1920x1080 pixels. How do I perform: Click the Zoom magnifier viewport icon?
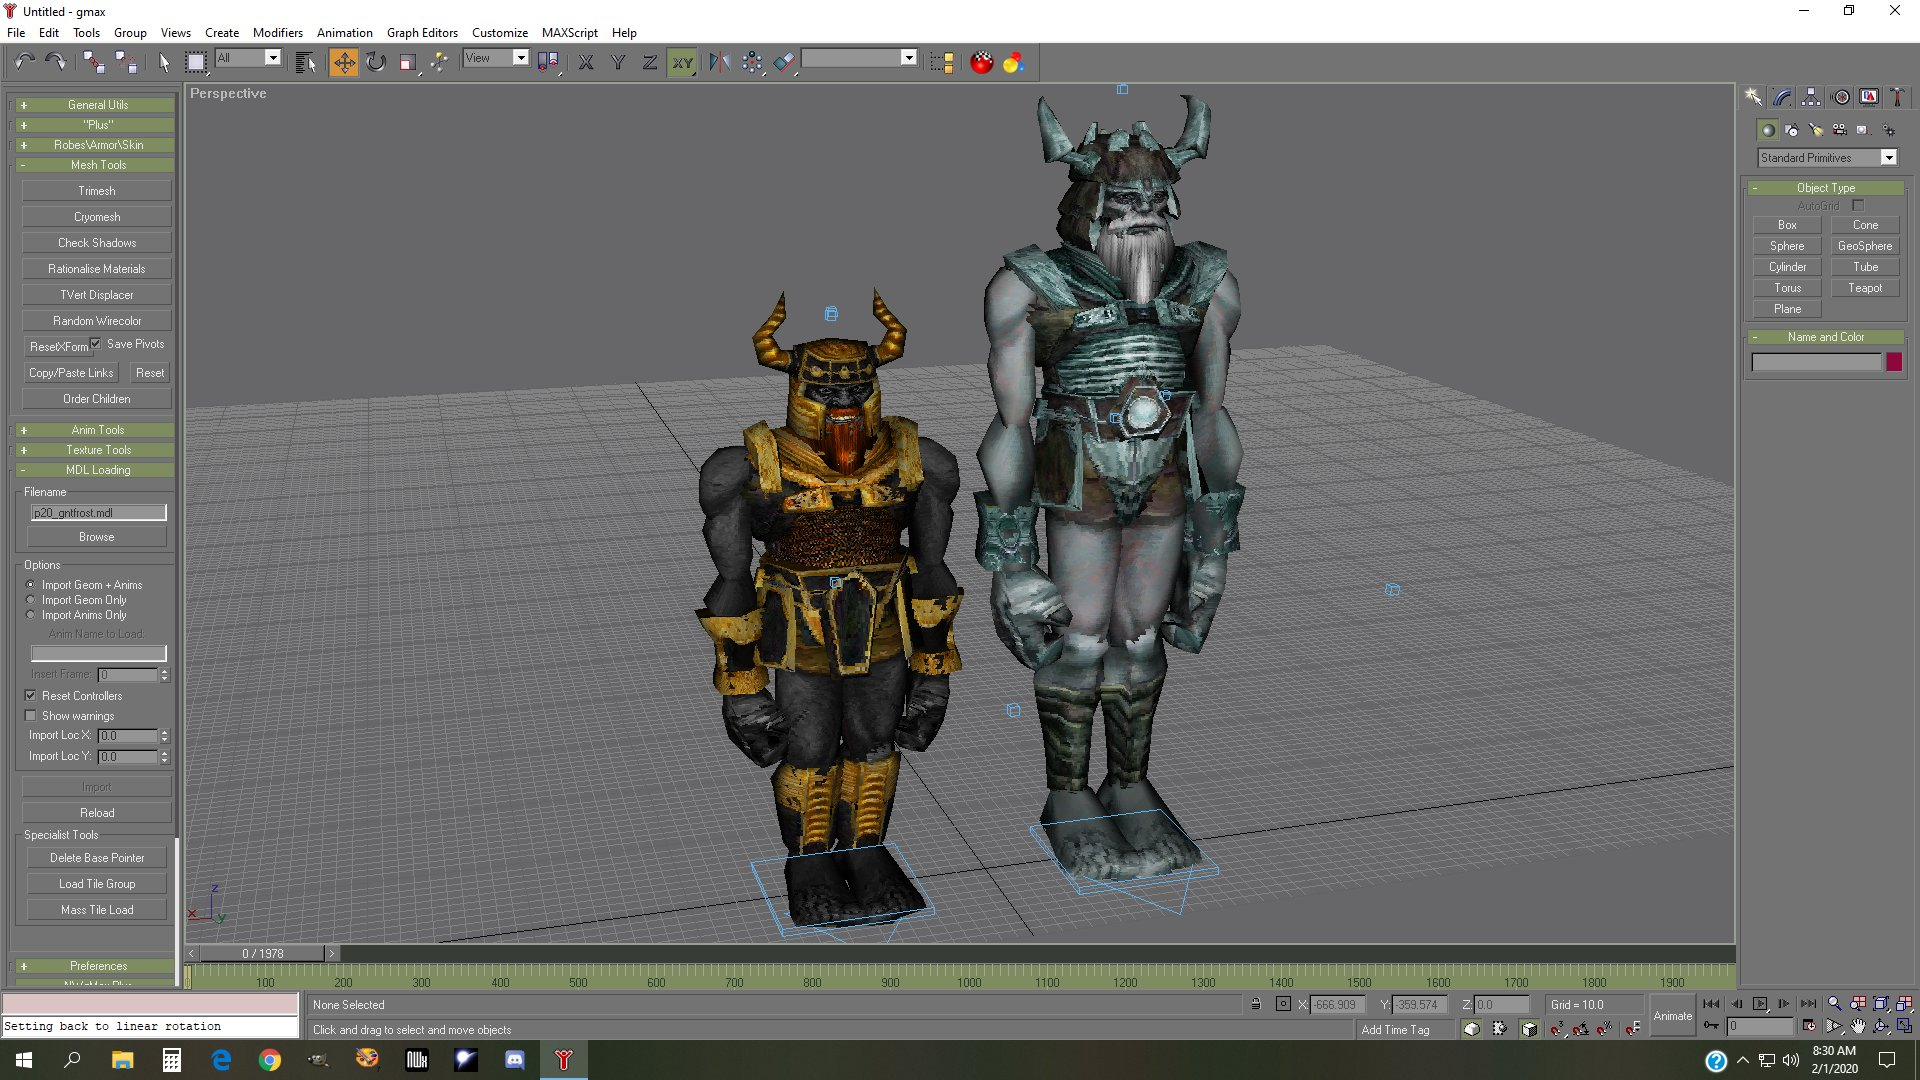pos(1834,1004)
